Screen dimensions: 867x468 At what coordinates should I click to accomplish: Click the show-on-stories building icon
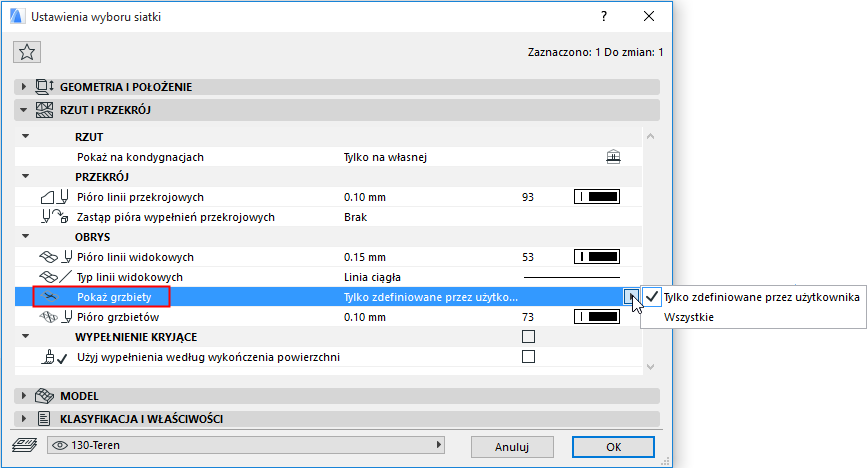pyautogui.click(x=614, y=157)
